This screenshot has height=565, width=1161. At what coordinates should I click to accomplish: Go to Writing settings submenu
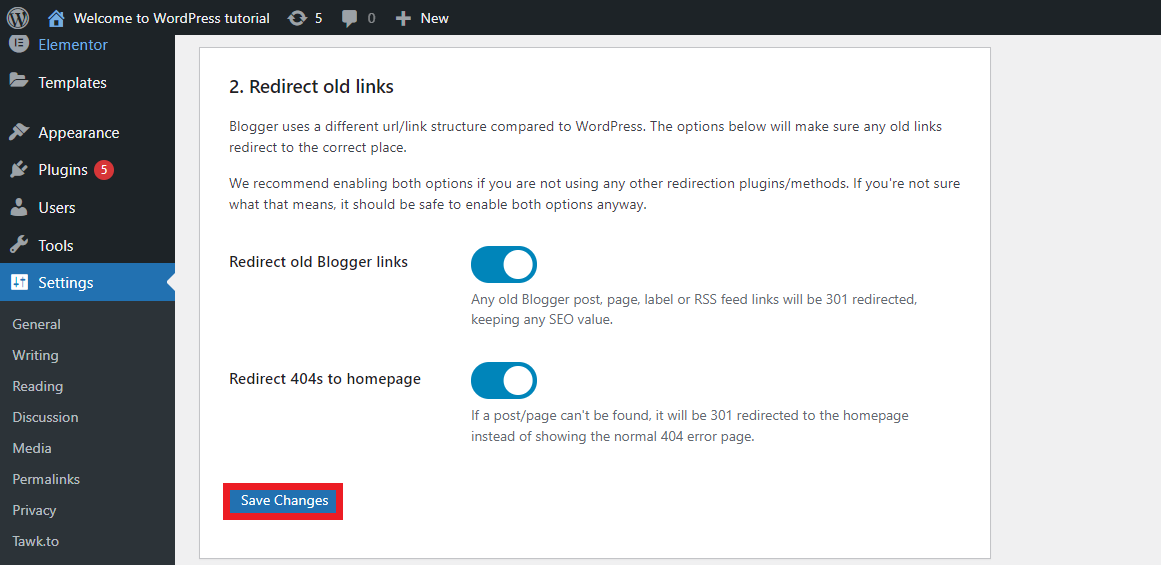click(x=36, y=355)
